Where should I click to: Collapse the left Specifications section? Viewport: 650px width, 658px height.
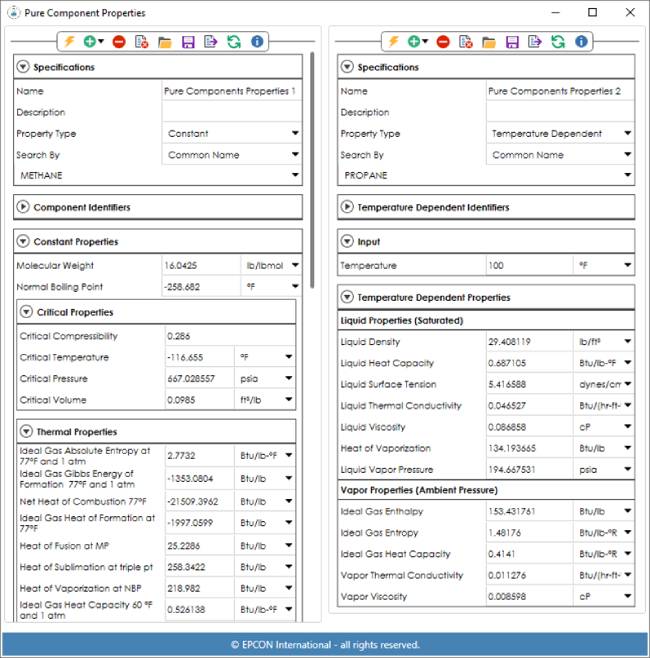coord(23,67)
